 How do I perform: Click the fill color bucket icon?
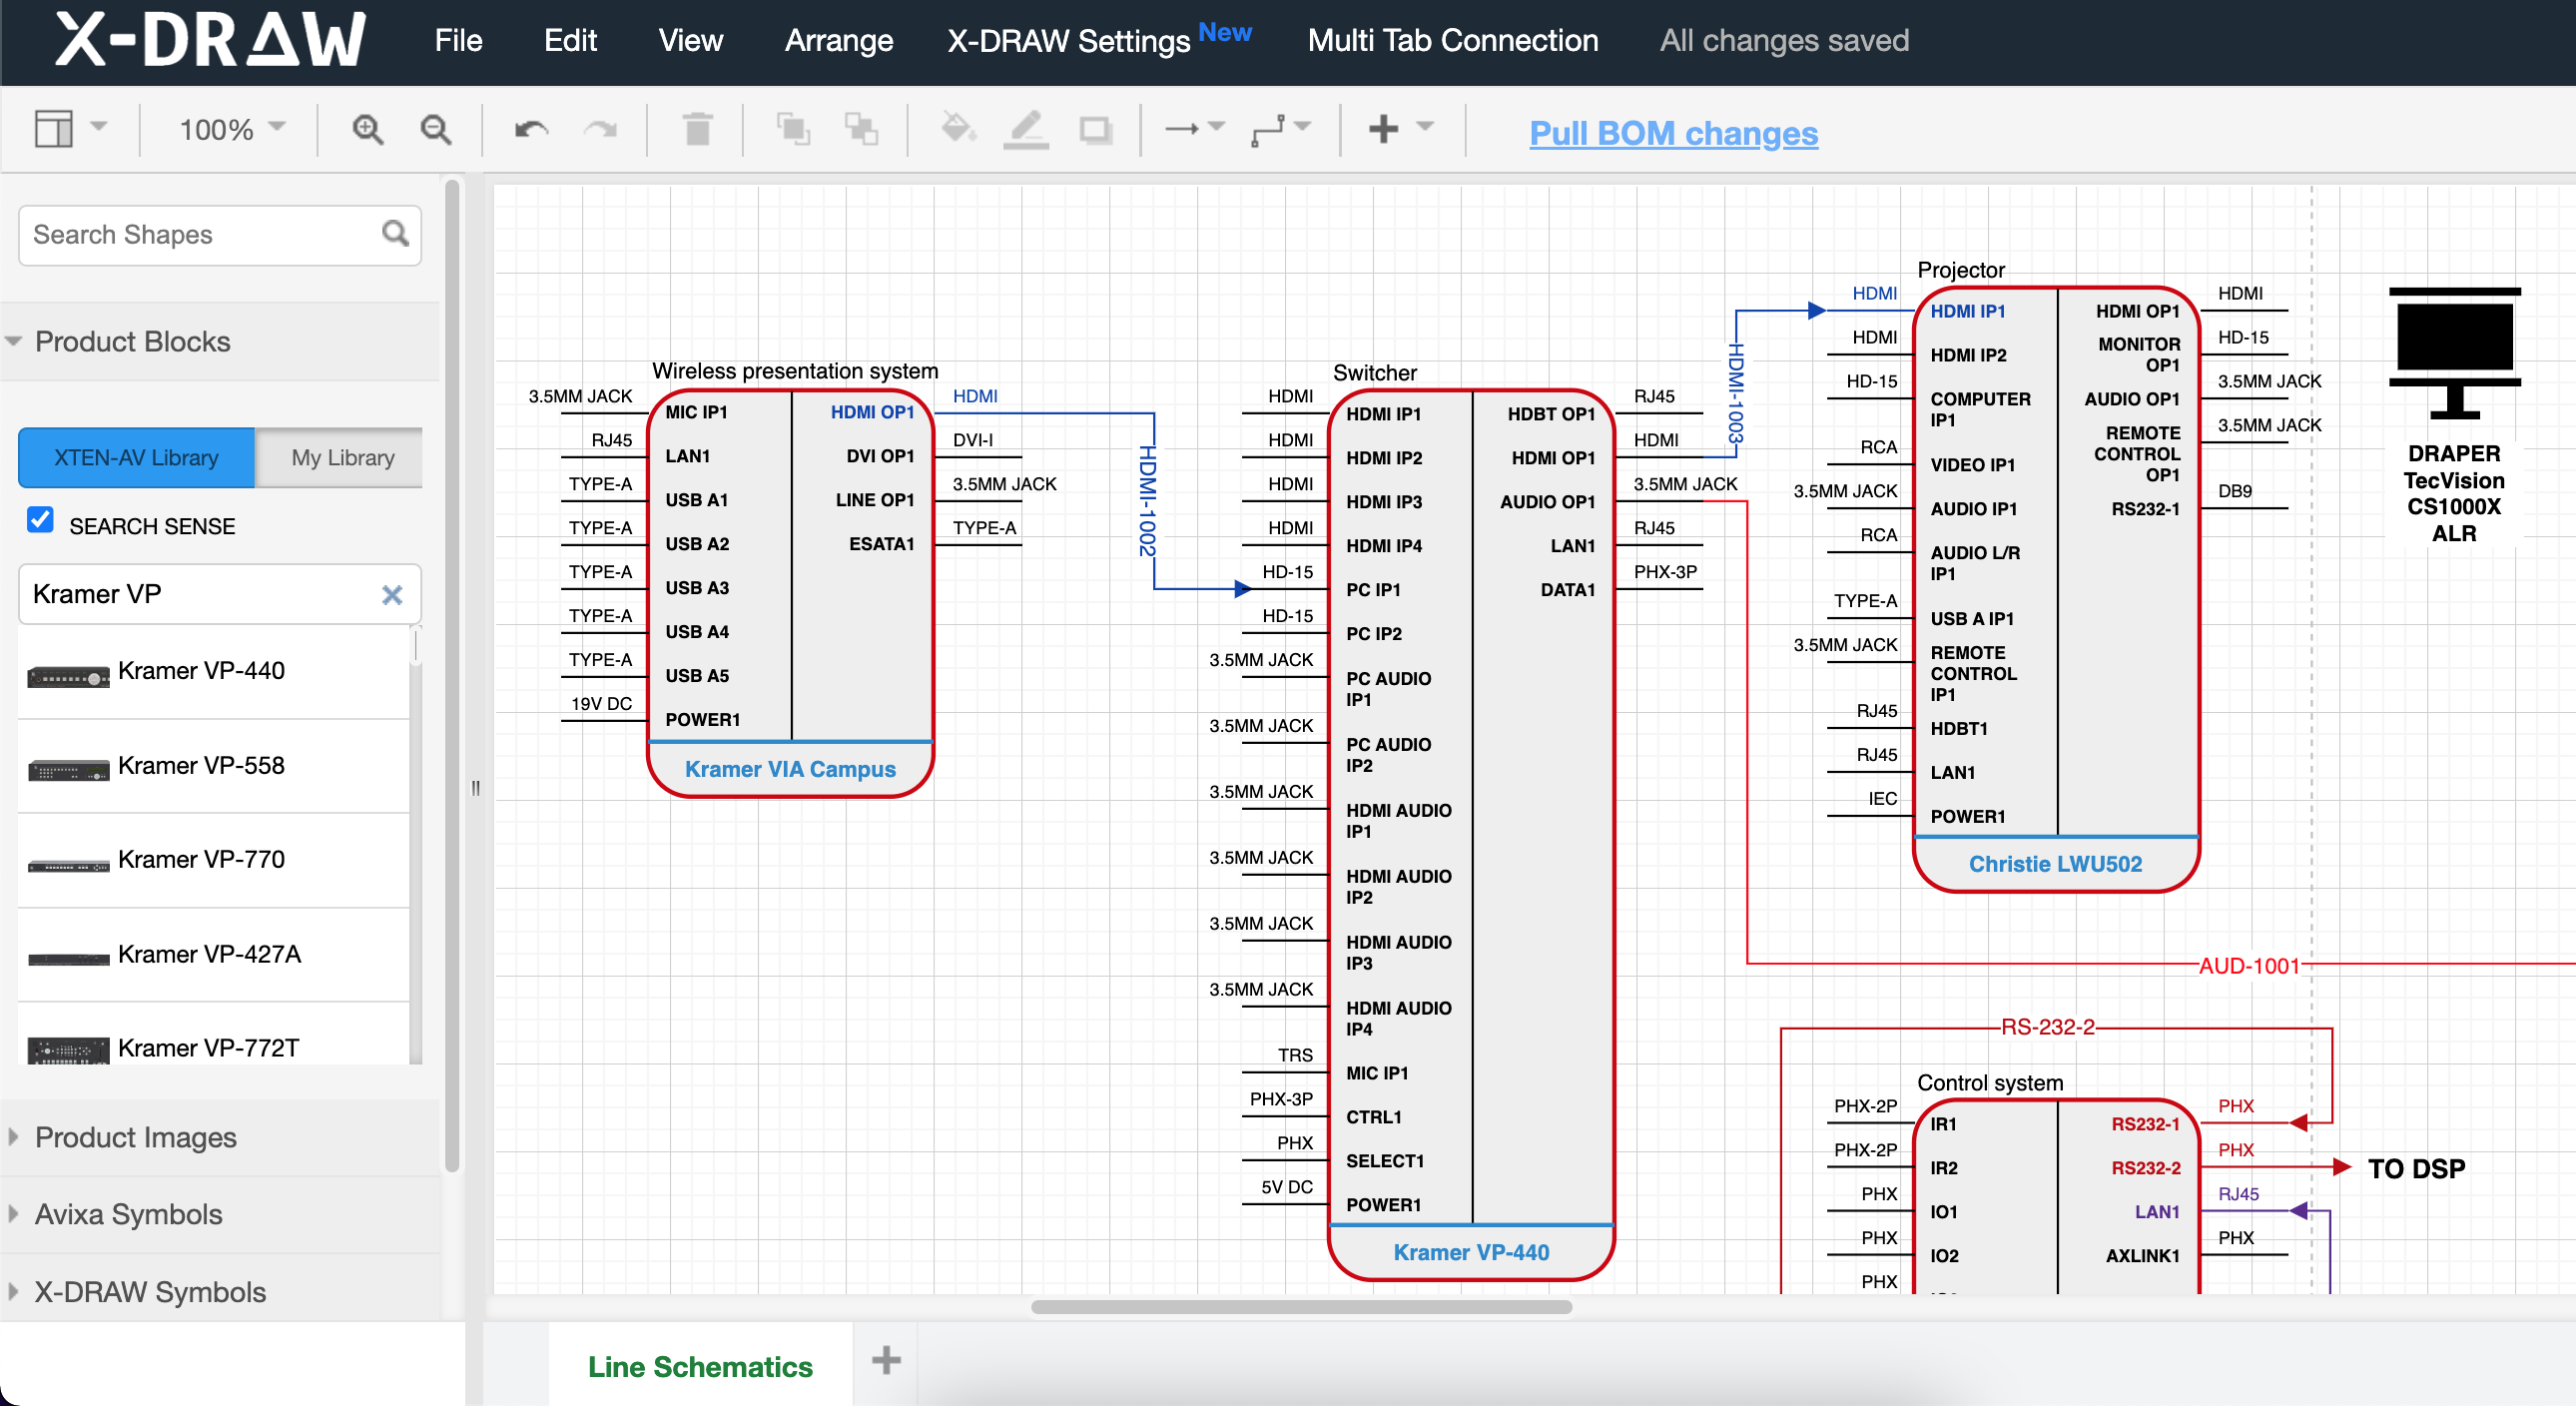(957, 130)
